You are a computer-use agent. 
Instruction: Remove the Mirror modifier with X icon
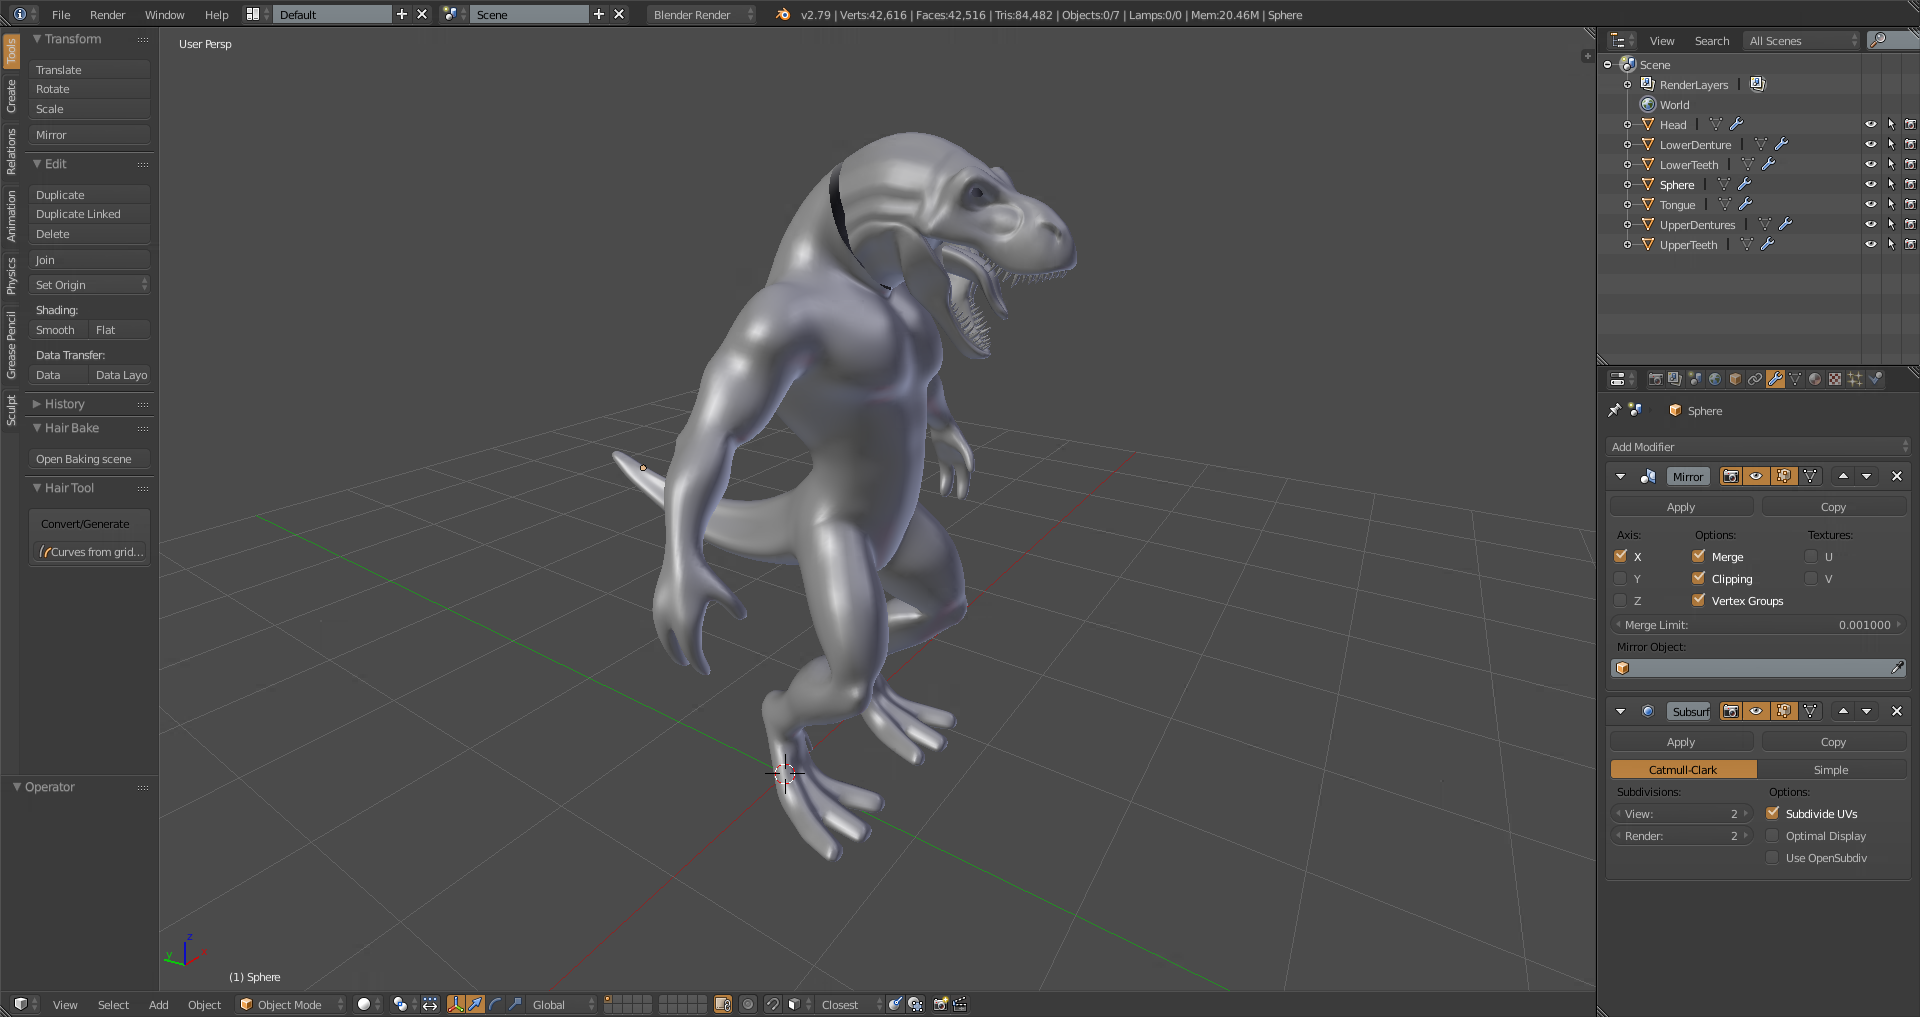pos(1897,476)
